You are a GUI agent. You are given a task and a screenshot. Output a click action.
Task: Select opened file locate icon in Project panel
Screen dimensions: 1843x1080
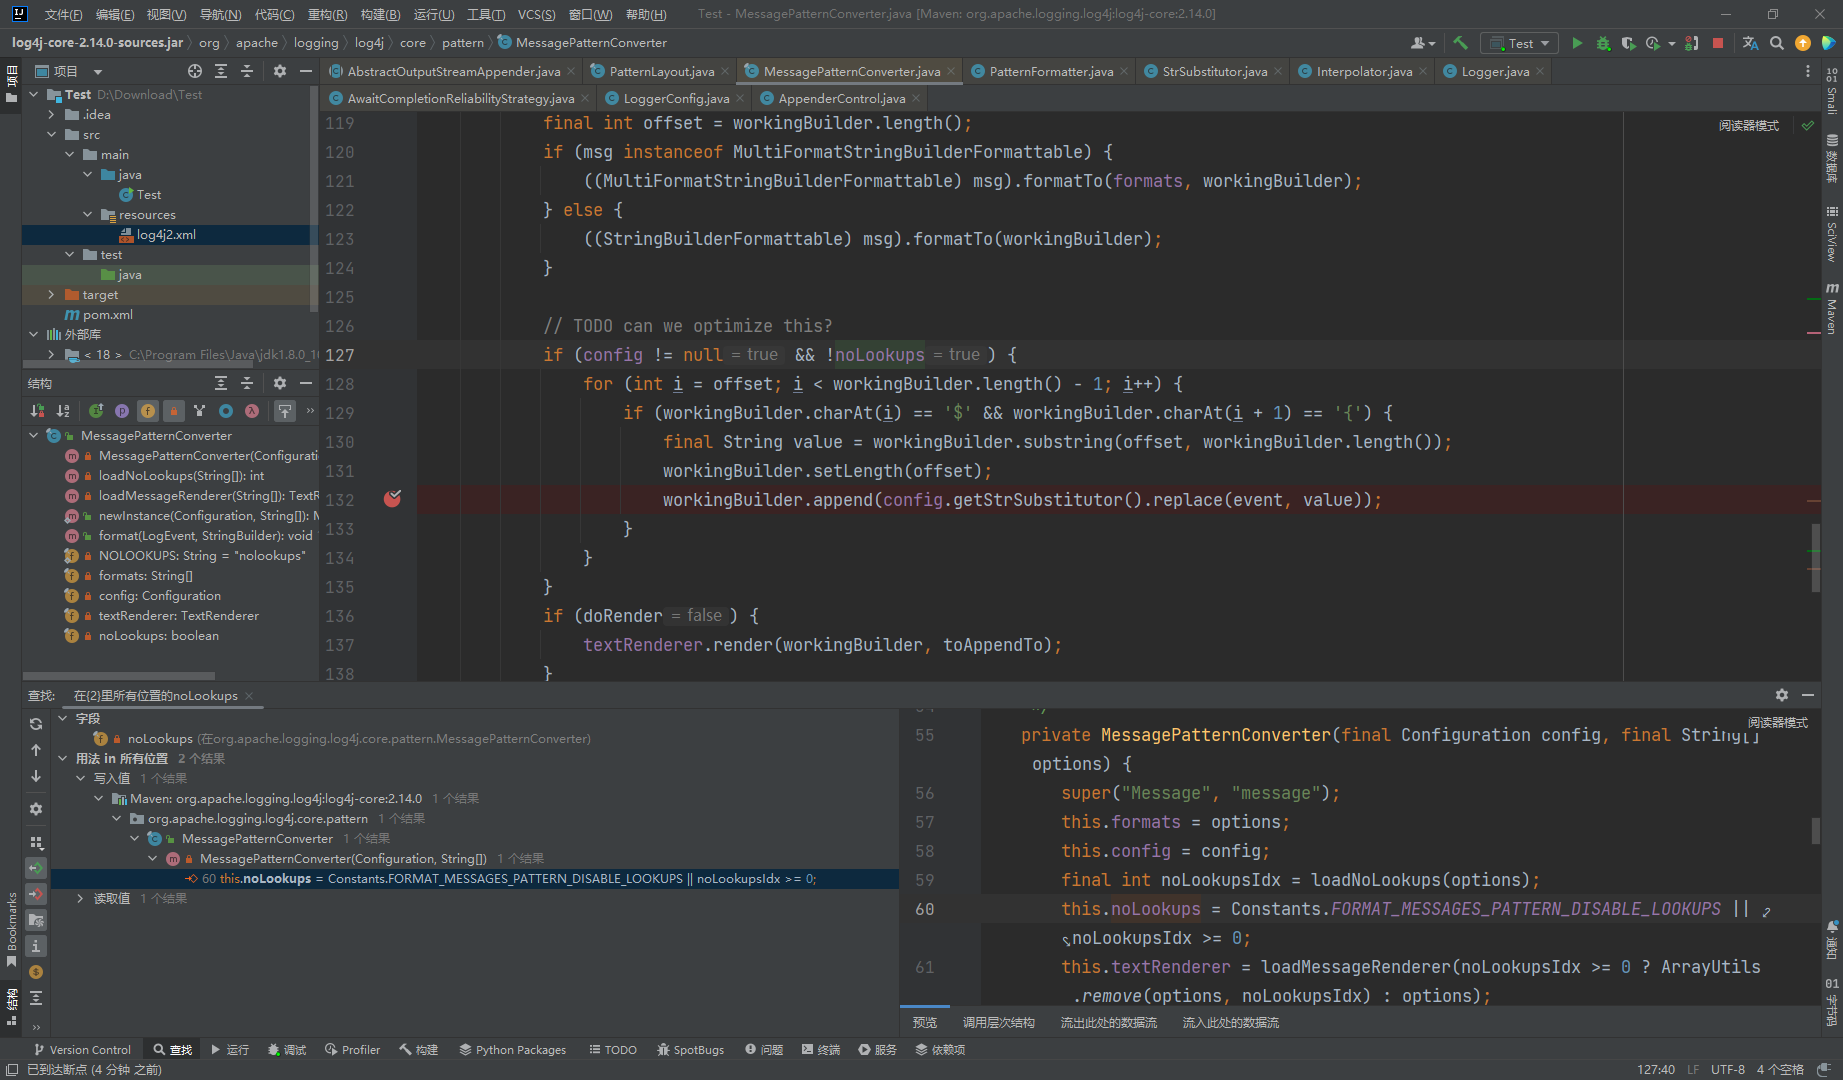195,71
